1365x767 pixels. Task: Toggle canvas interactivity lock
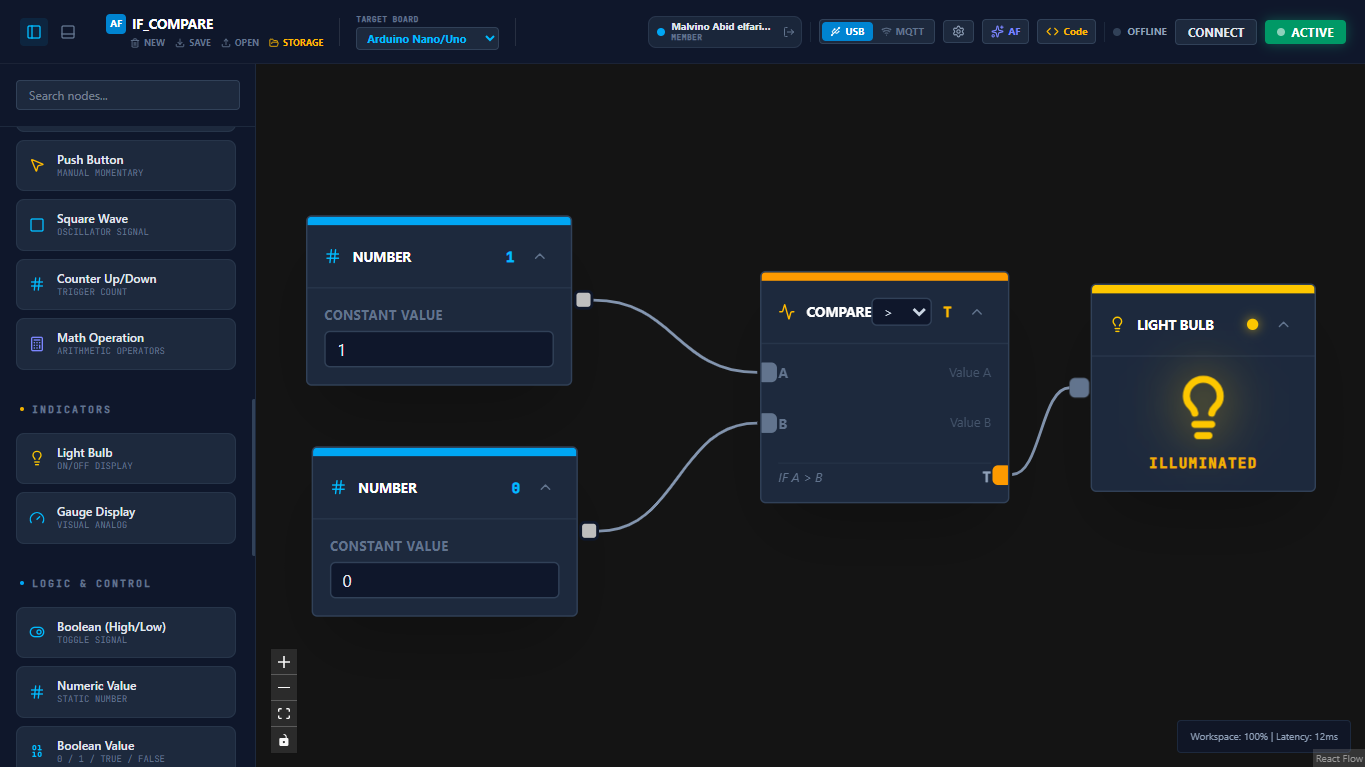point(284,740)
